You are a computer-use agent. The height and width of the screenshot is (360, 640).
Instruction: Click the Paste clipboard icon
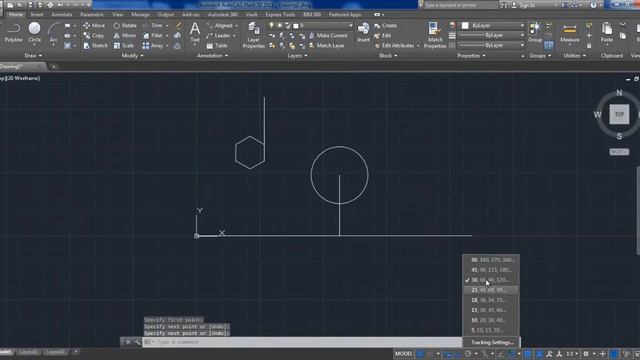click(607, 33)
